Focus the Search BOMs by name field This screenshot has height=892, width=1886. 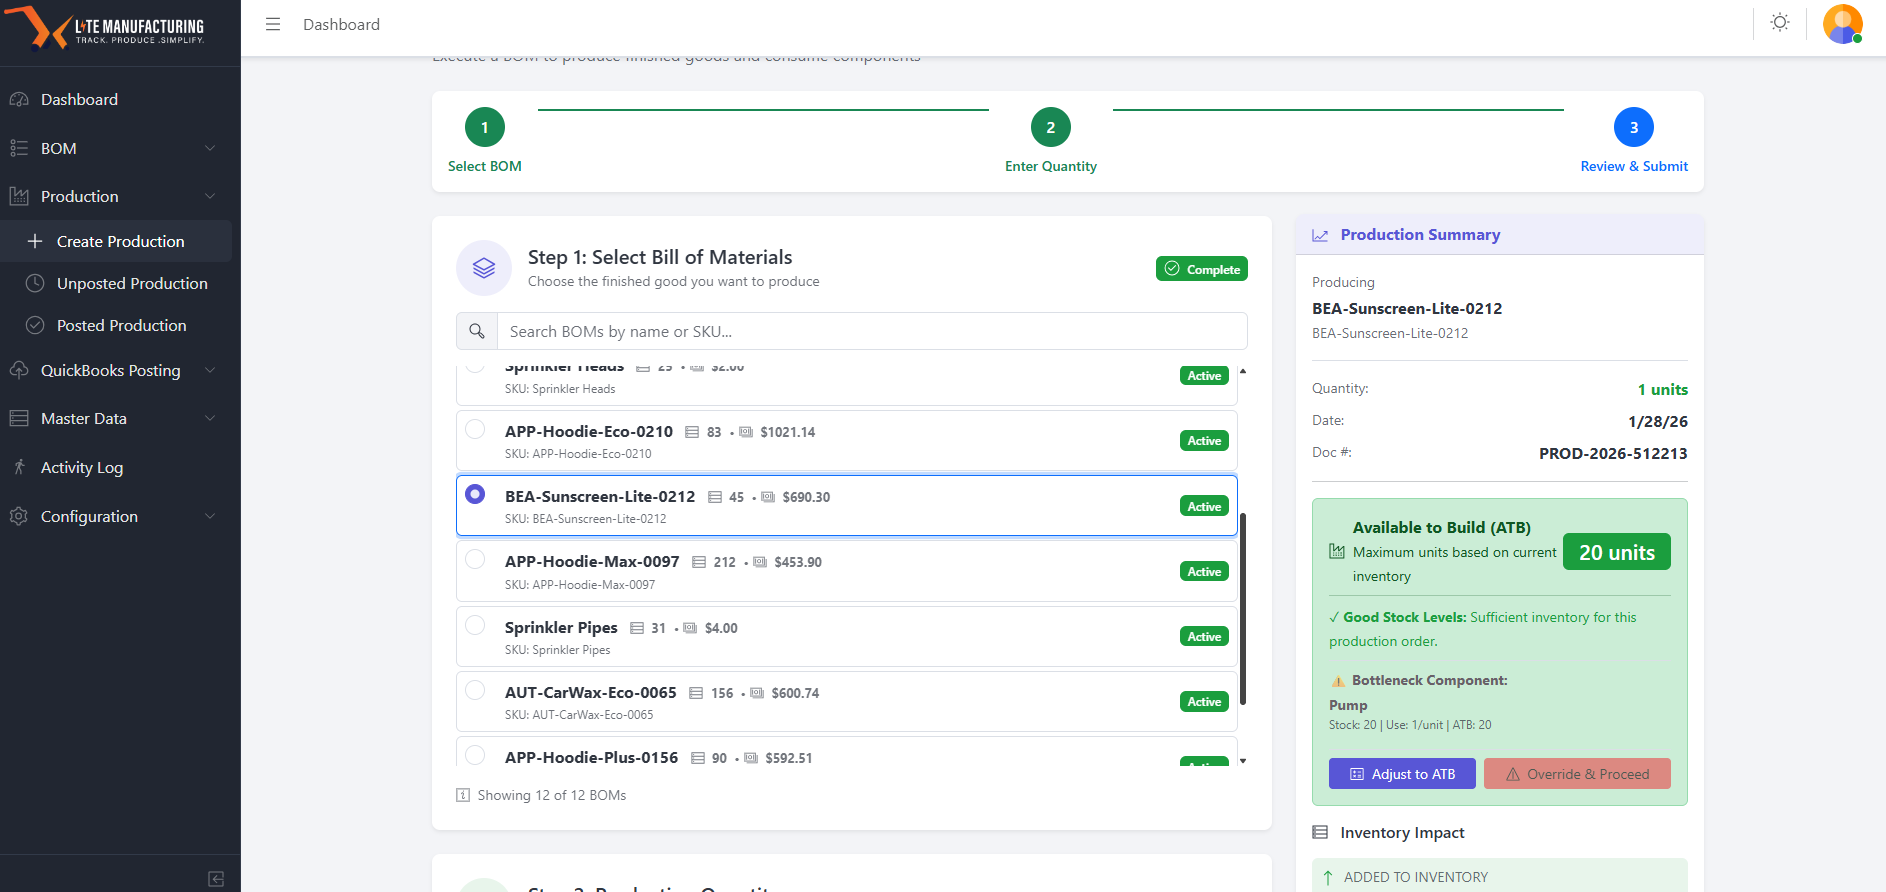point(872,331)
